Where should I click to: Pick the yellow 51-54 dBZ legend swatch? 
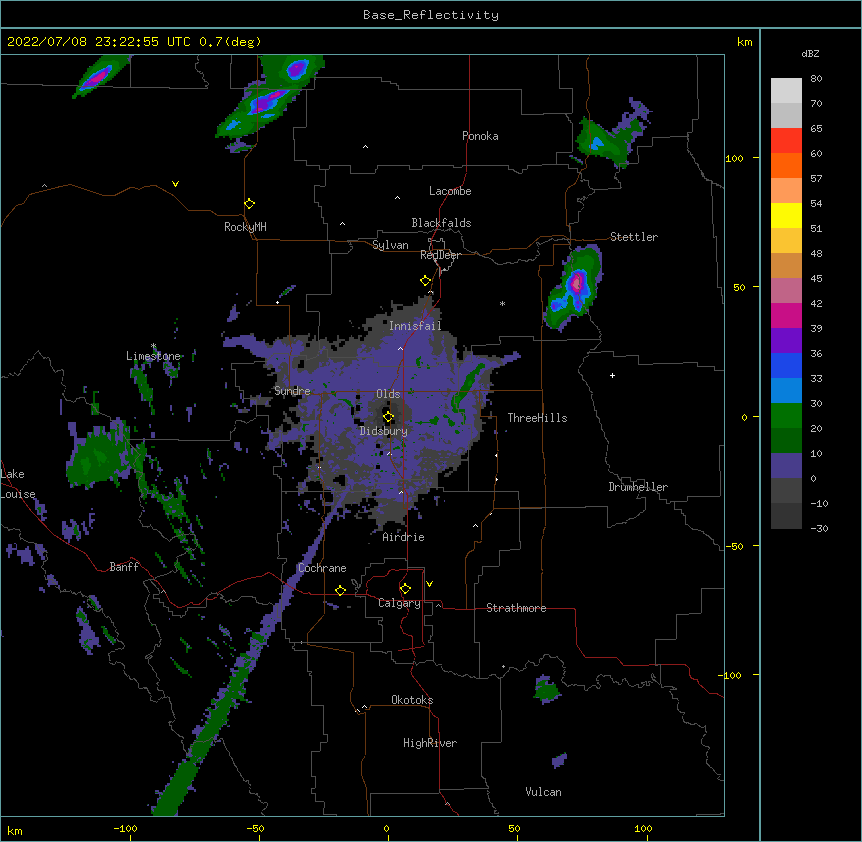pos(786,215)
